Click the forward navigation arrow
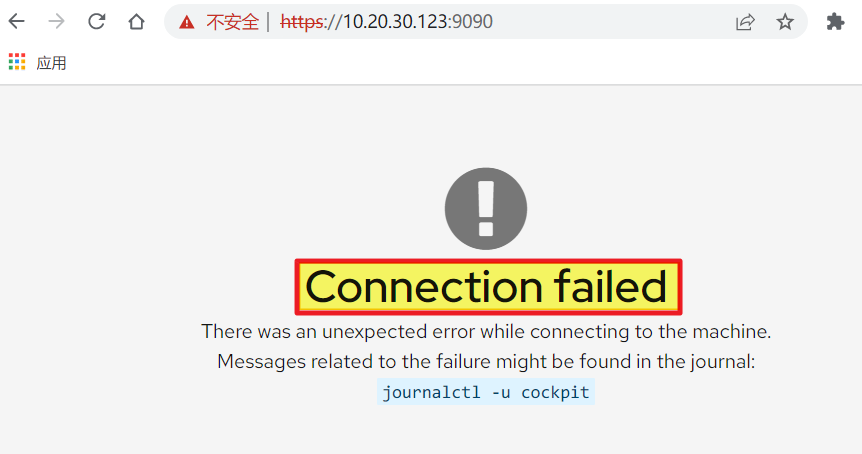 pos(57,21)
